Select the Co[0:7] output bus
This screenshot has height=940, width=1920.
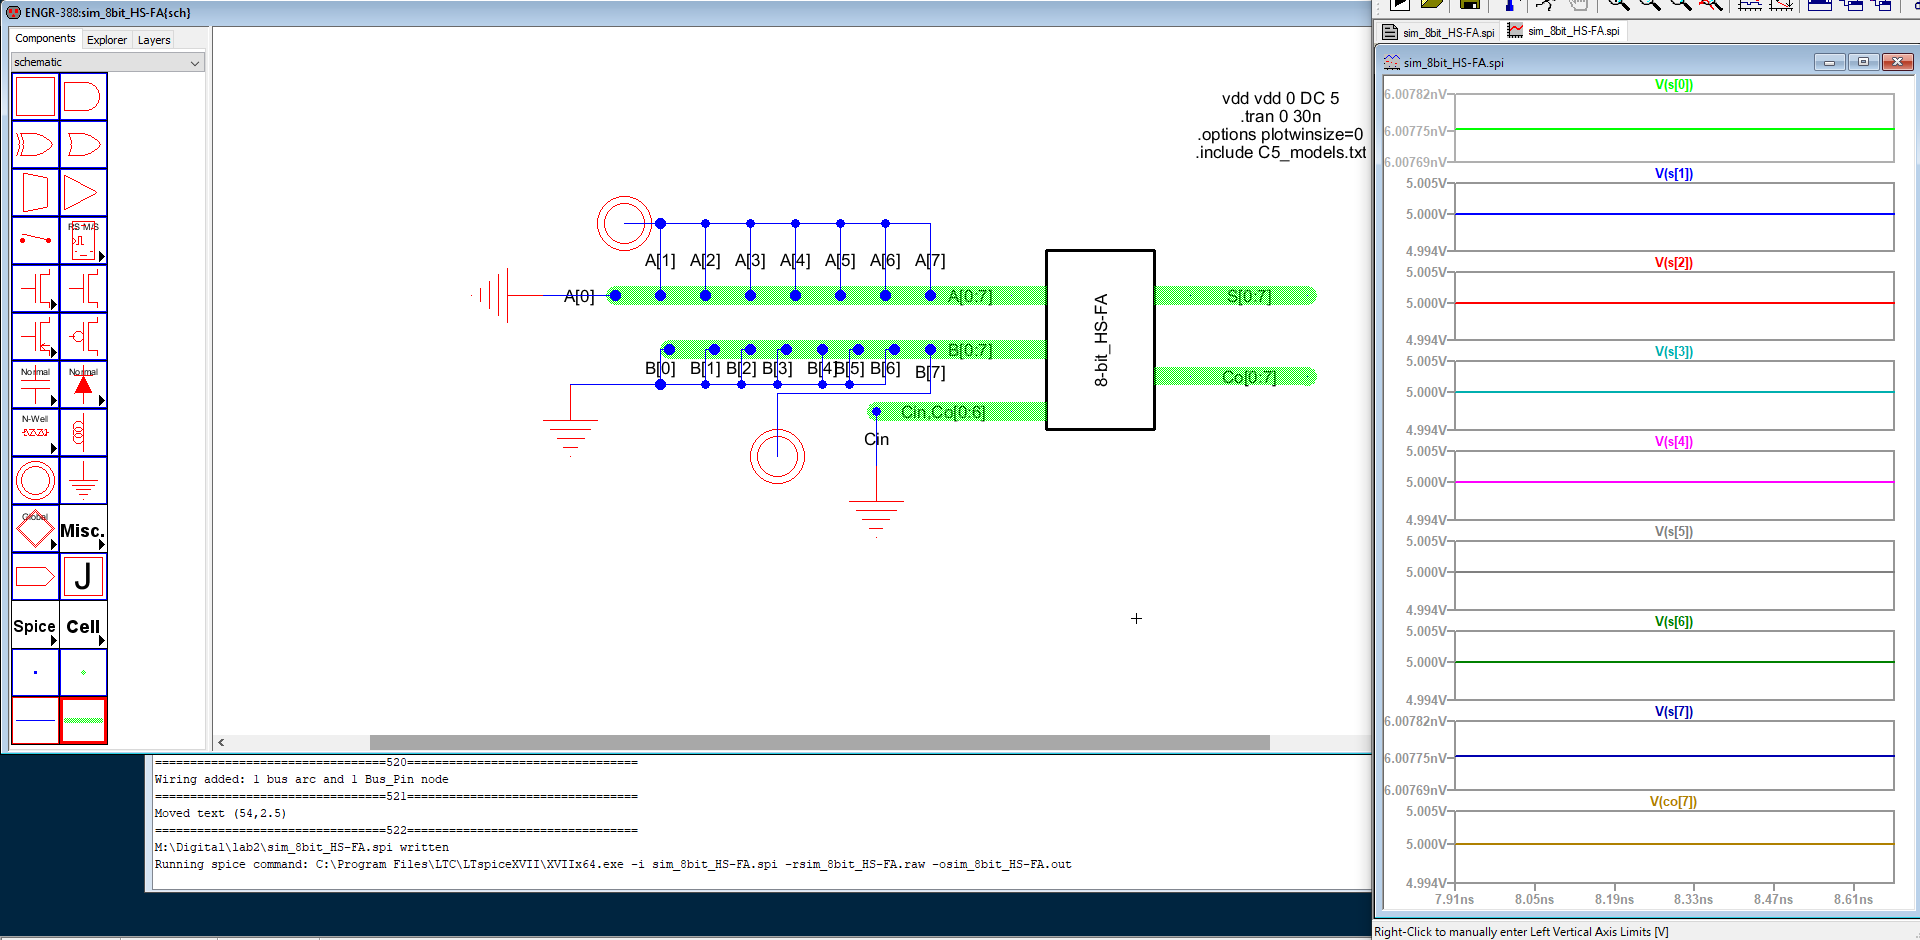(x=1236, y=377)
